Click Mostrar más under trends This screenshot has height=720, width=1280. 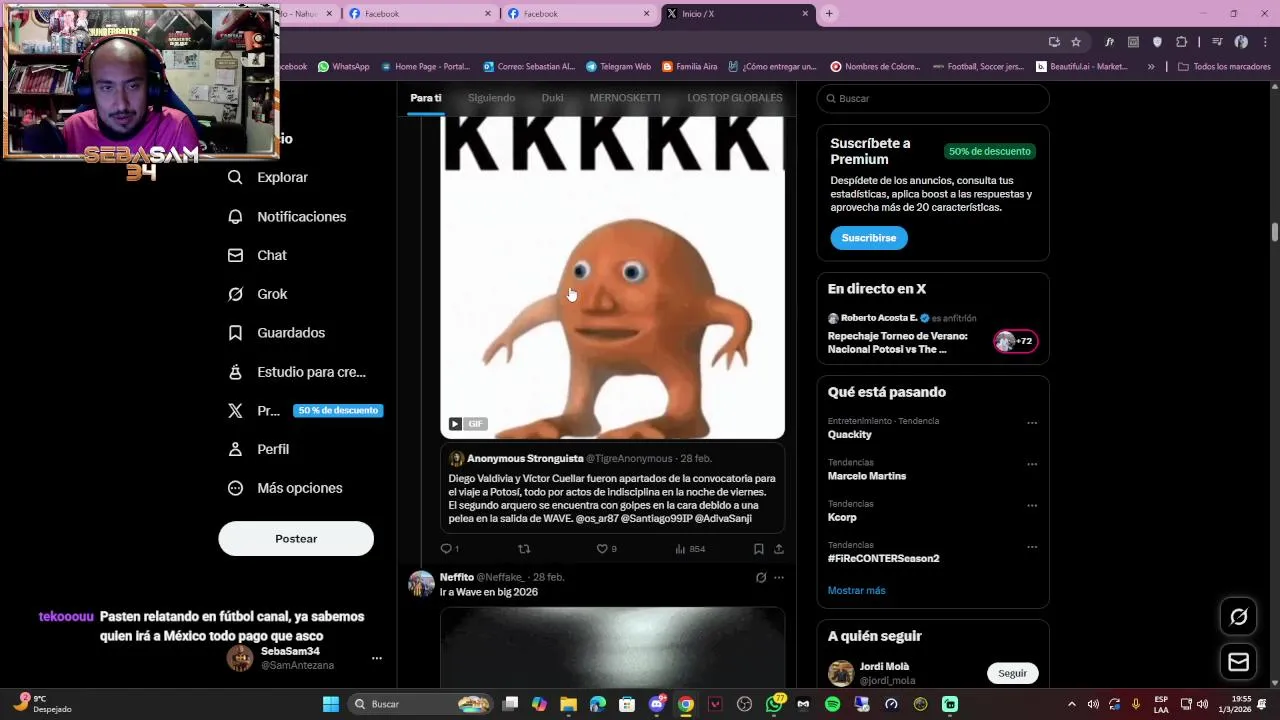point(856,590)
